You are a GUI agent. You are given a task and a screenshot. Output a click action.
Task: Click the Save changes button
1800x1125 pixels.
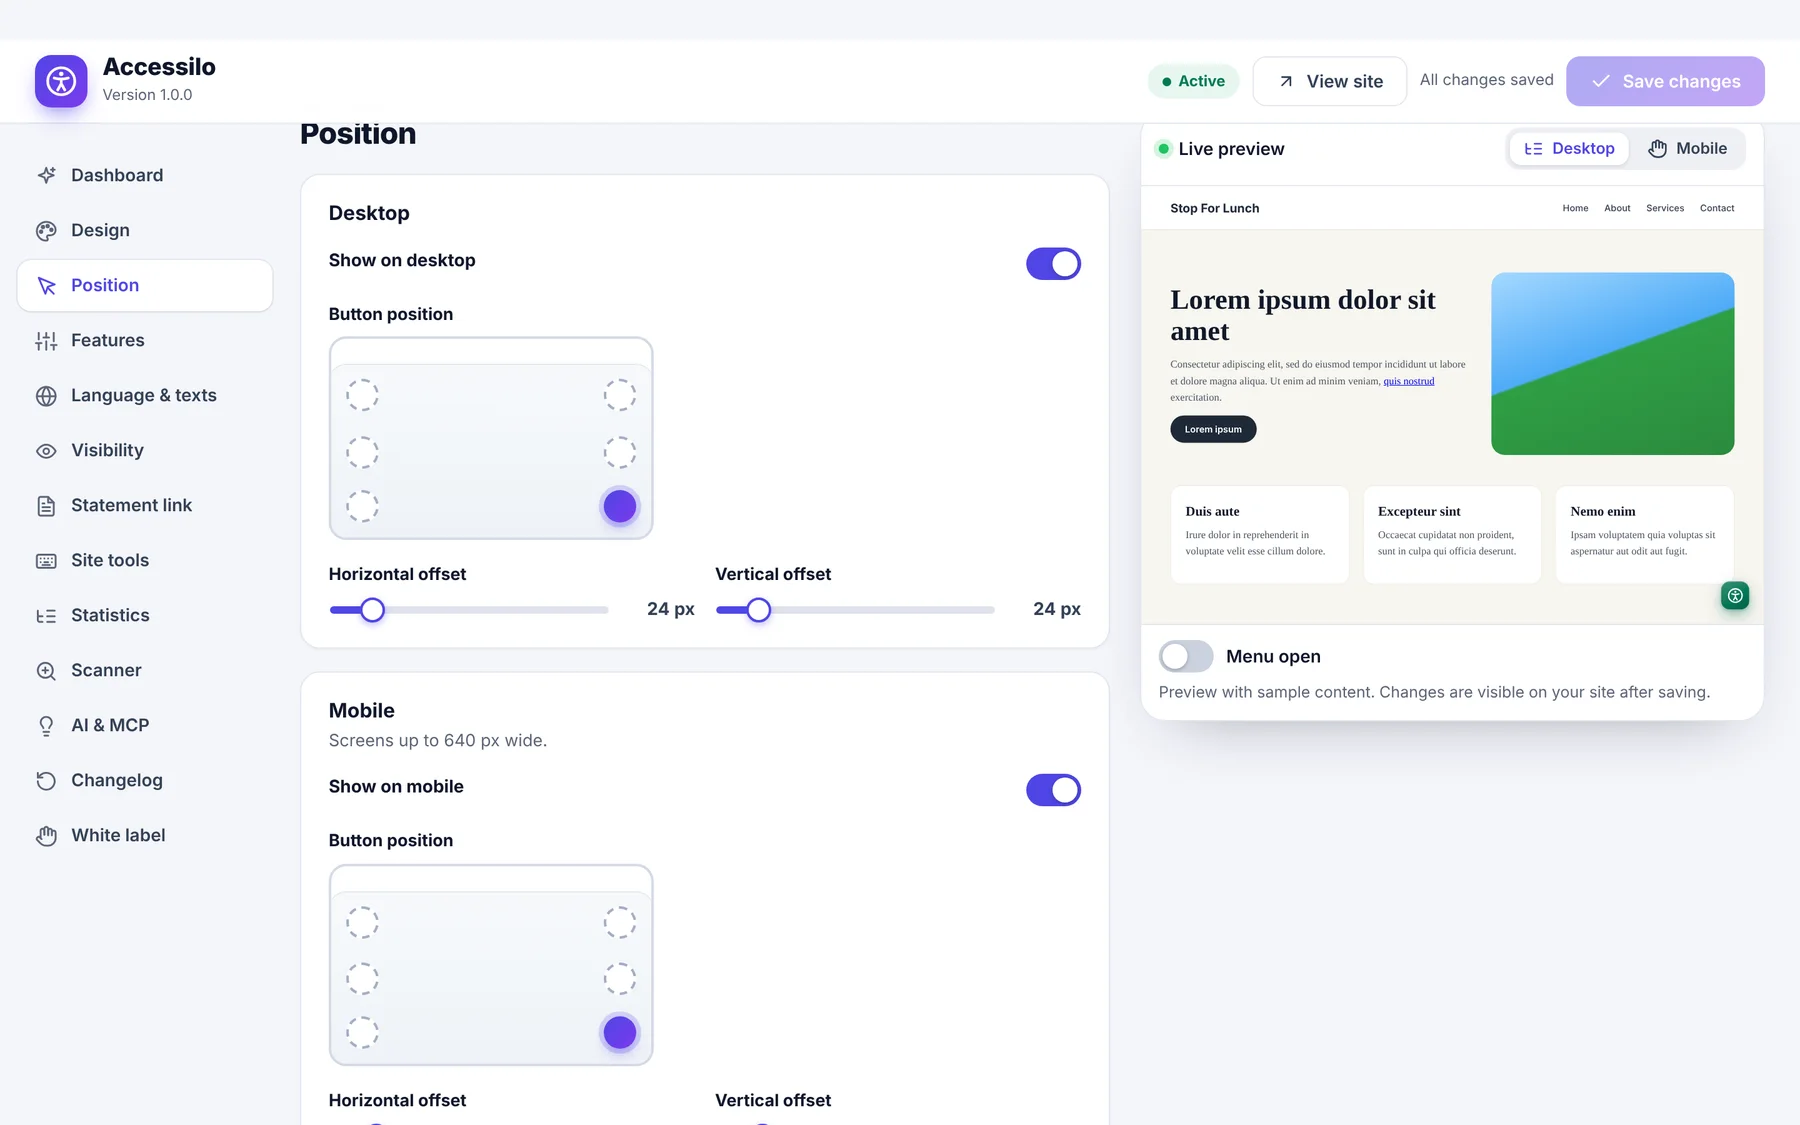[x=1665, y=81]
